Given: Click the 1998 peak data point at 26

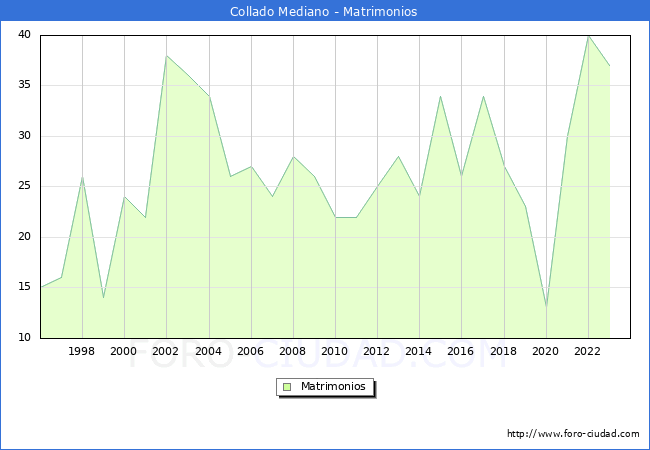Looking at the screenshot, I should coord(82,177).
